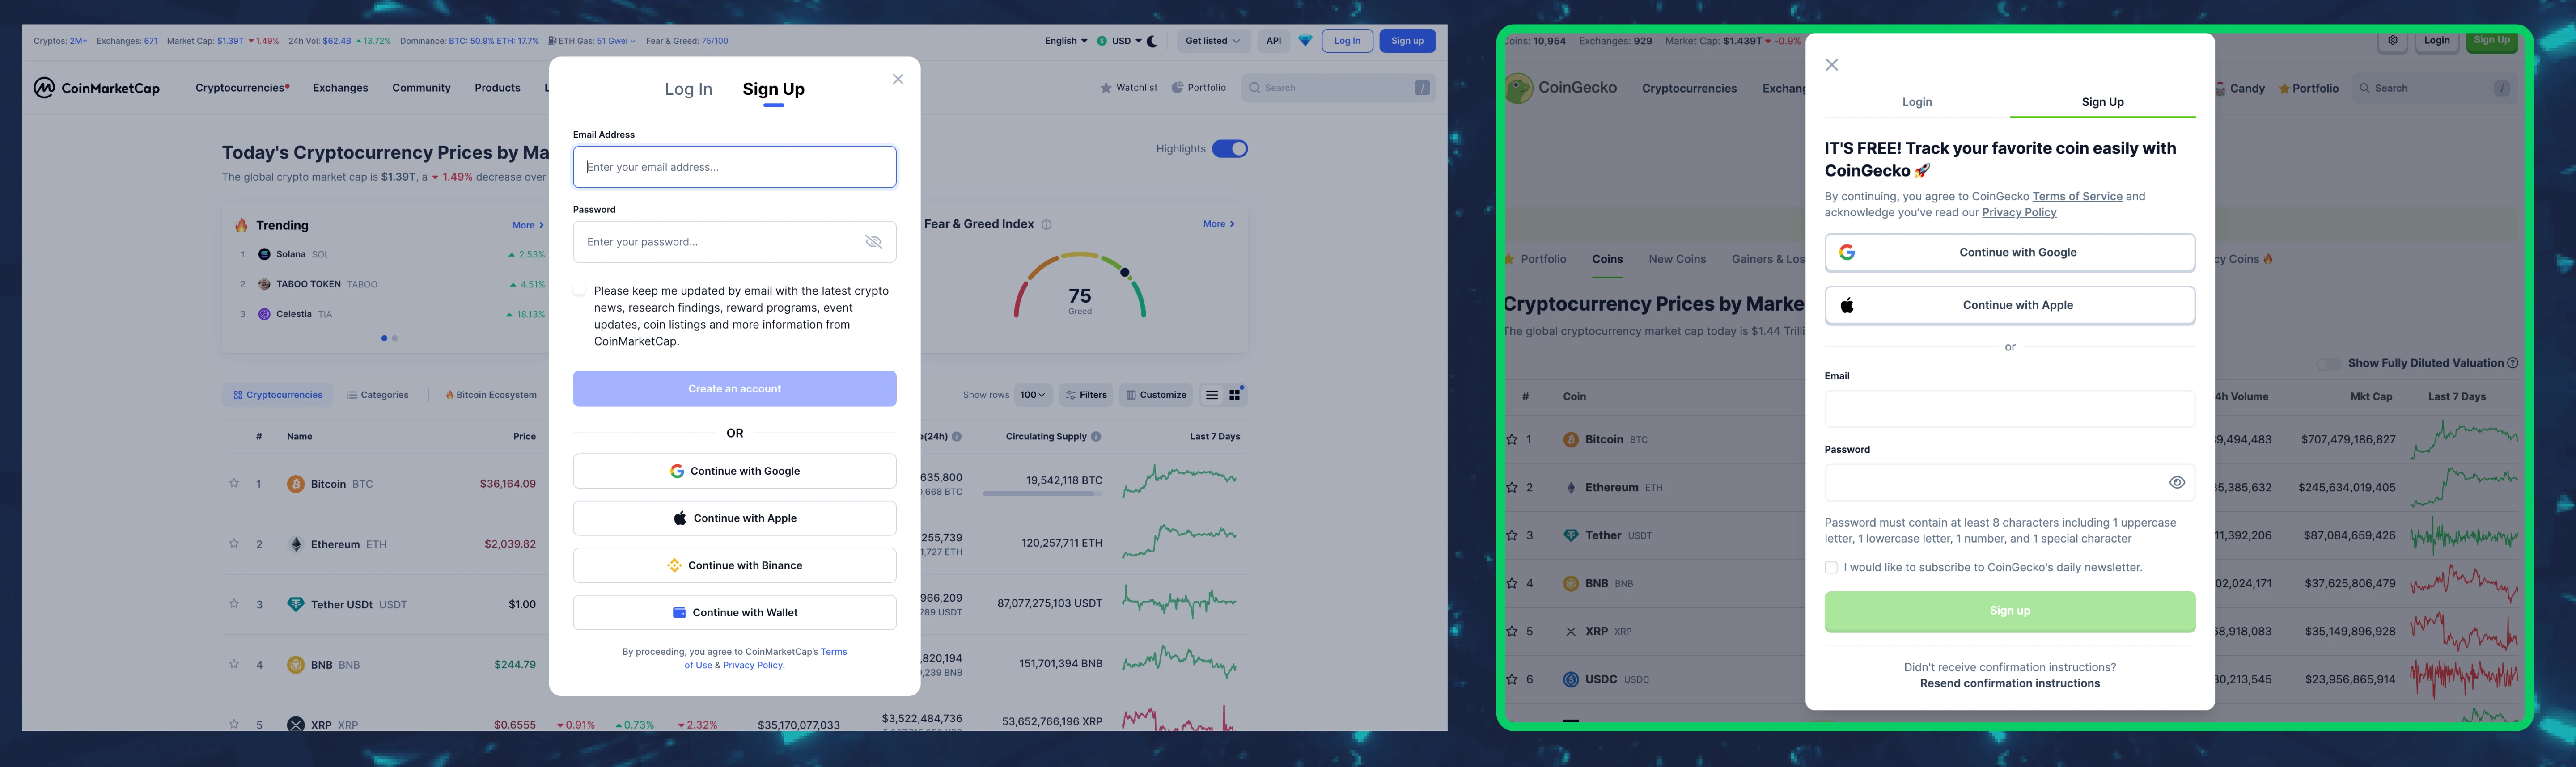Open the Customize columns option

(x=1156, y=395)
